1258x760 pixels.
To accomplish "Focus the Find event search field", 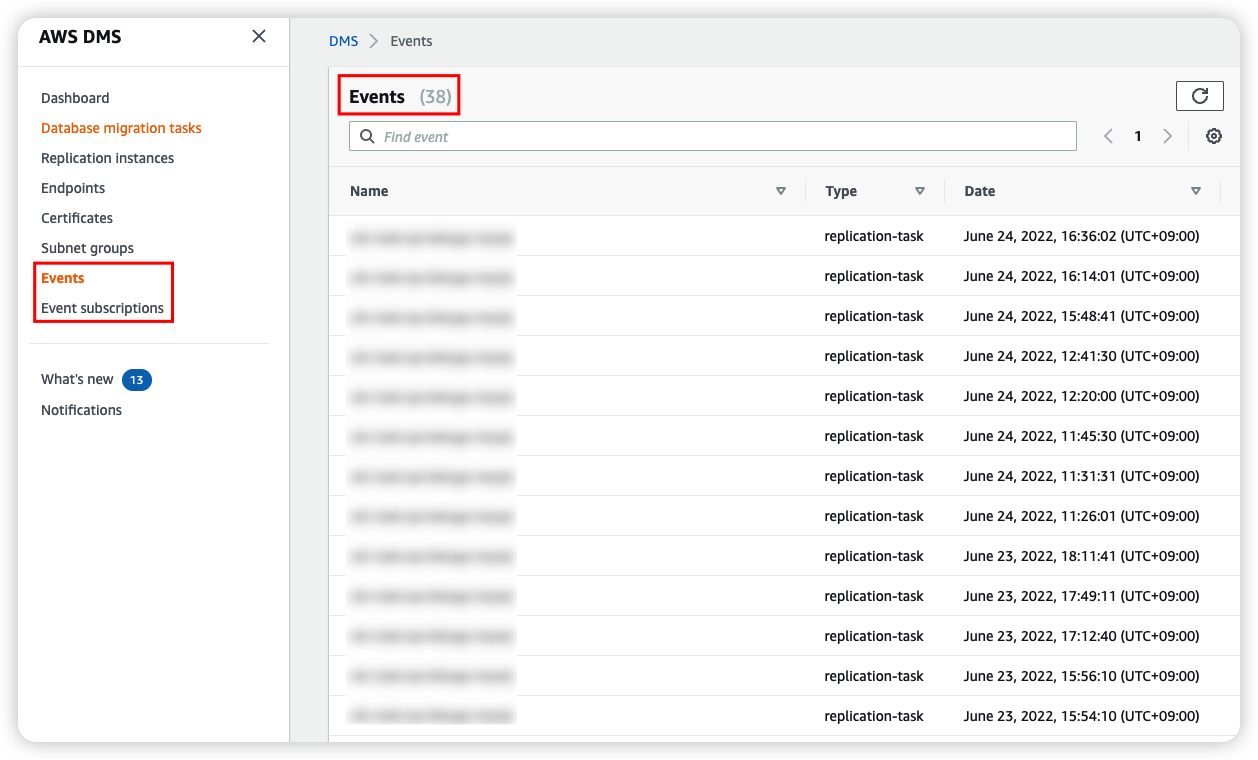I will [x=712, y=136].
